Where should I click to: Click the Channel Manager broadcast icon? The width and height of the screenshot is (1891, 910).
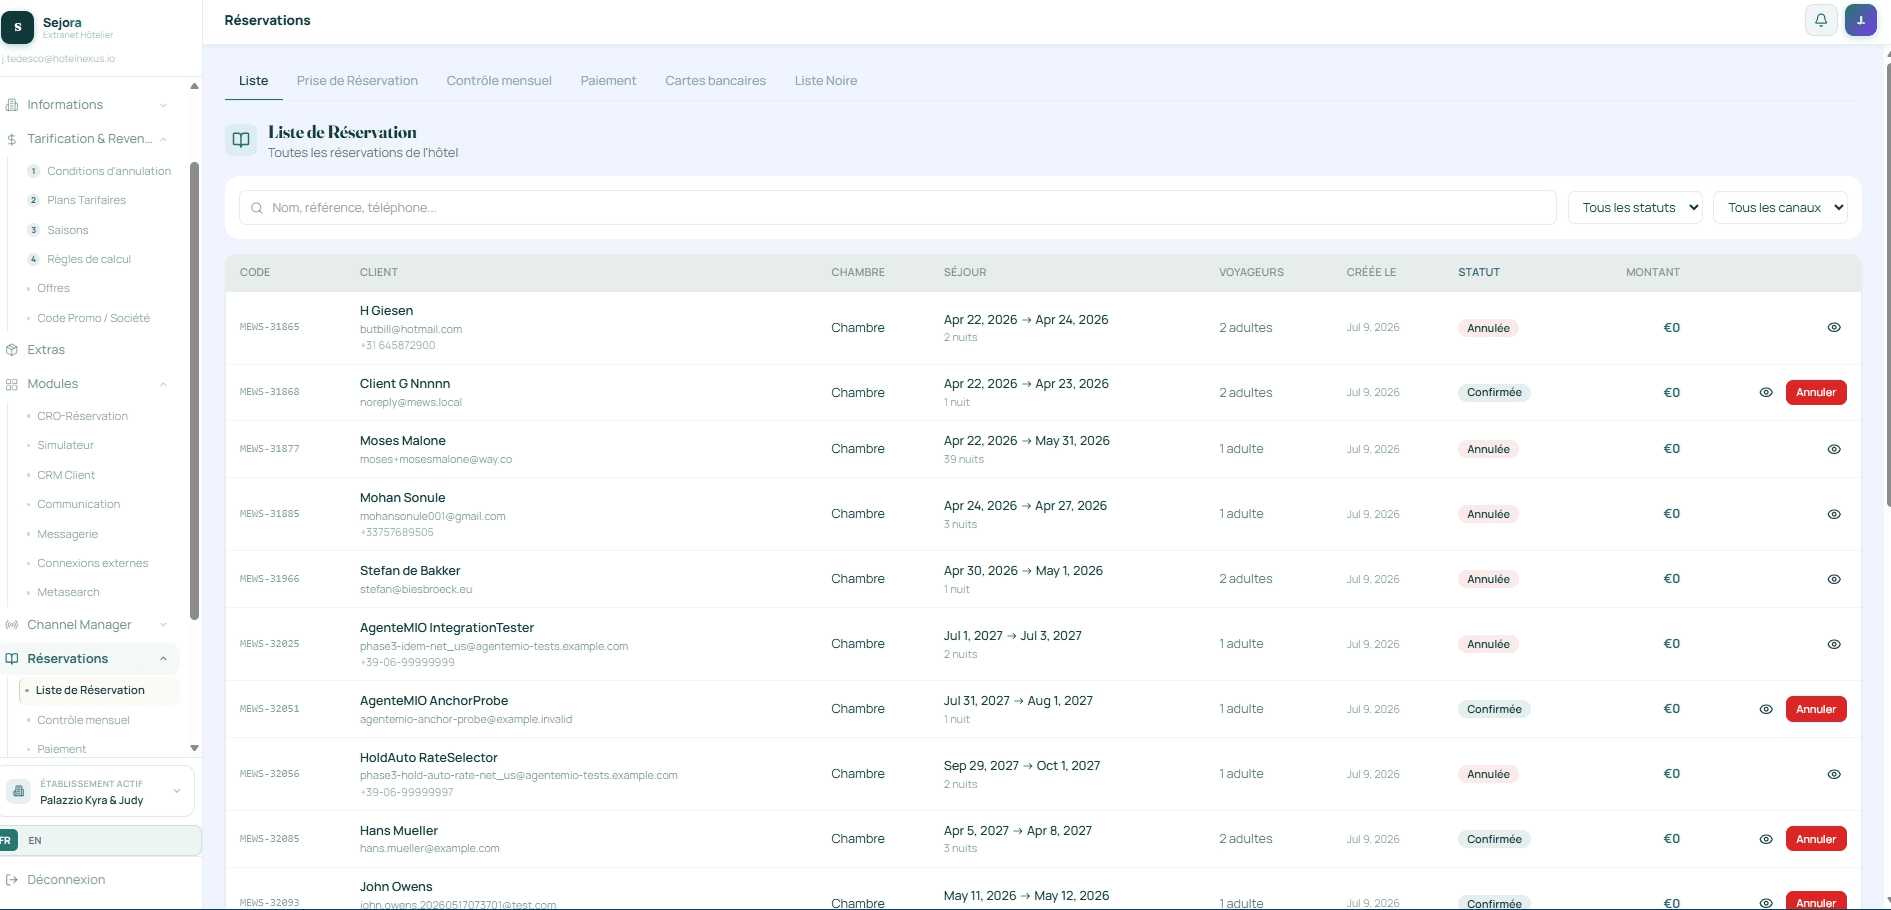[x=12, y=625]
